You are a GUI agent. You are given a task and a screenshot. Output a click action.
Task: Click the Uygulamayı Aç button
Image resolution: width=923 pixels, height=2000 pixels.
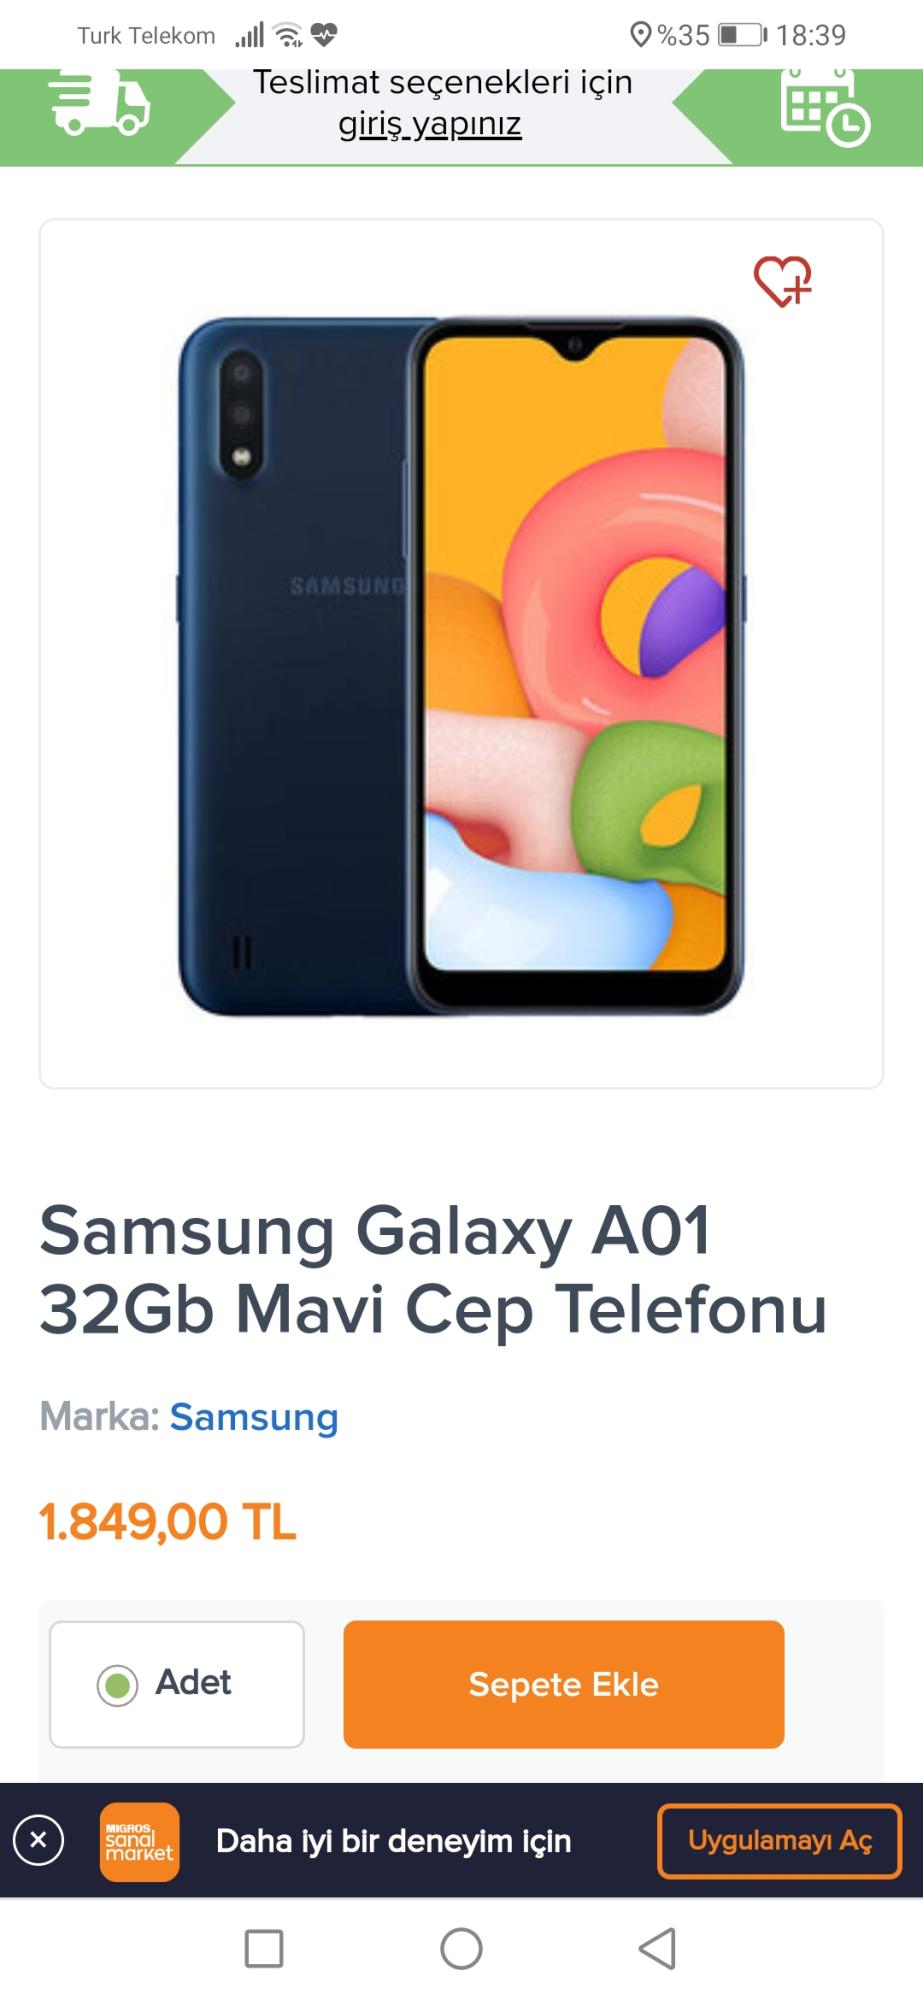(779, 1841)
